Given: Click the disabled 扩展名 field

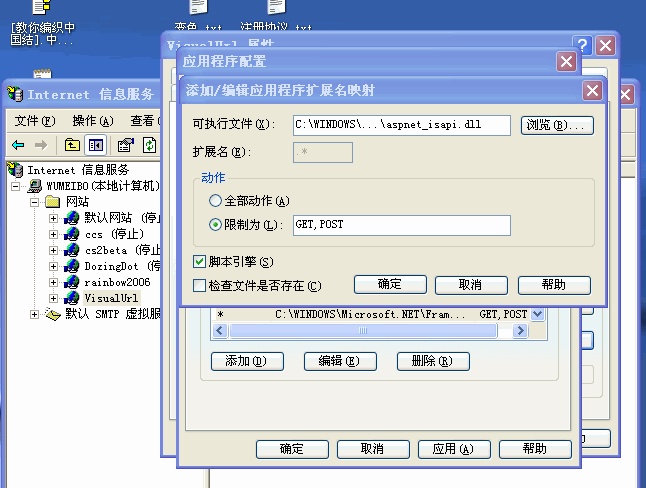Looking at the screenshot, I should [323, 152].
